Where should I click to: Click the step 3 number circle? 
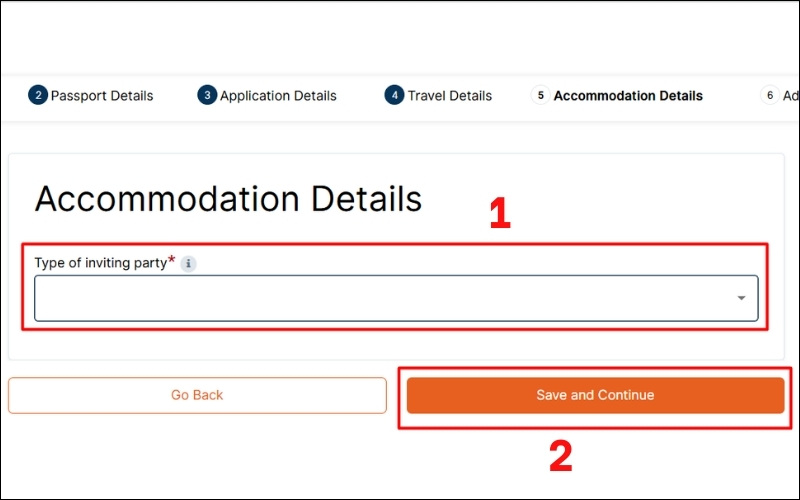click(x=207, y=96)
